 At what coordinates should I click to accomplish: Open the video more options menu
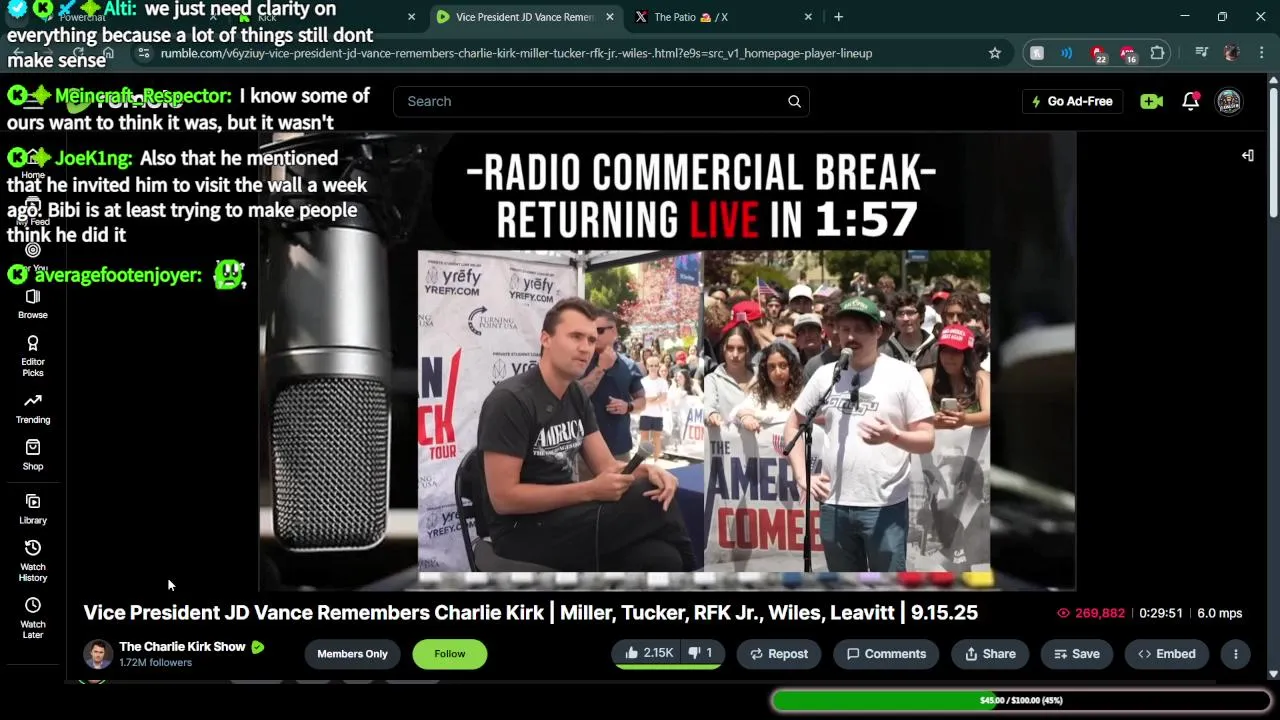pos(1236,654)
